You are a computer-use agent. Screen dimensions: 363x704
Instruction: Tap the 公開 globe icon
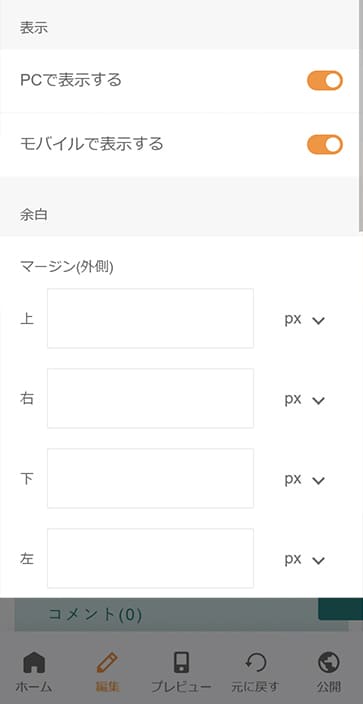[x=328, y=663]
